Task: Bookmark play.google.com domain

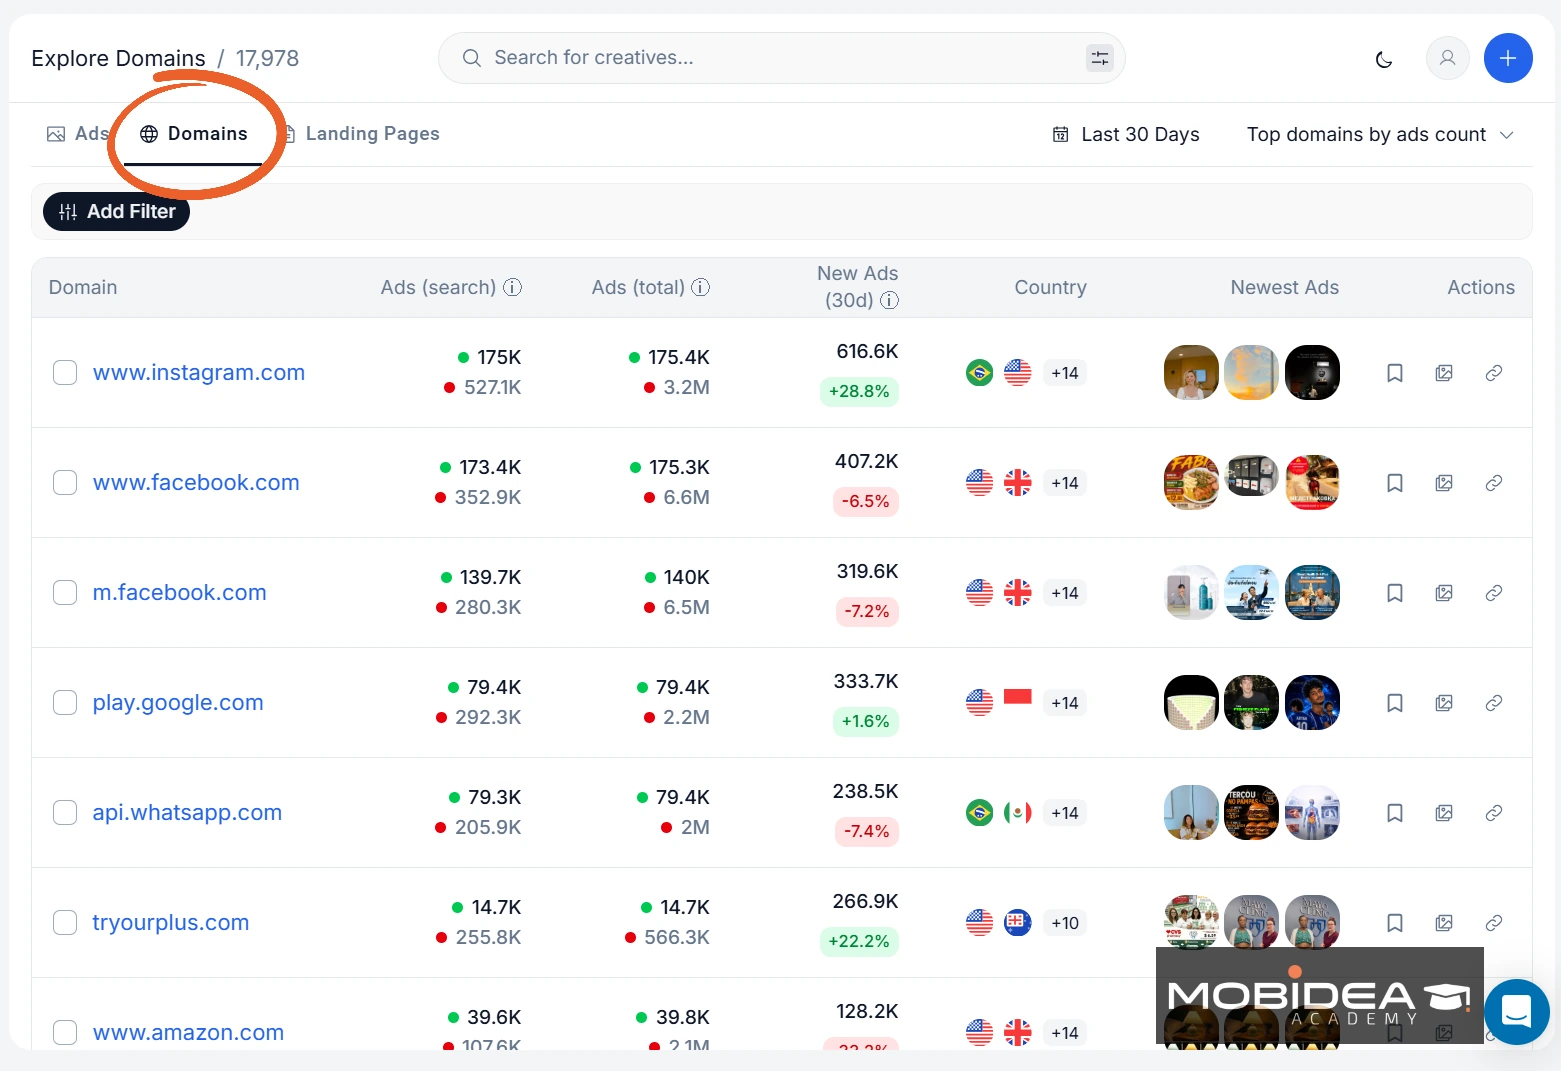Action: [x=1395, y=703]
